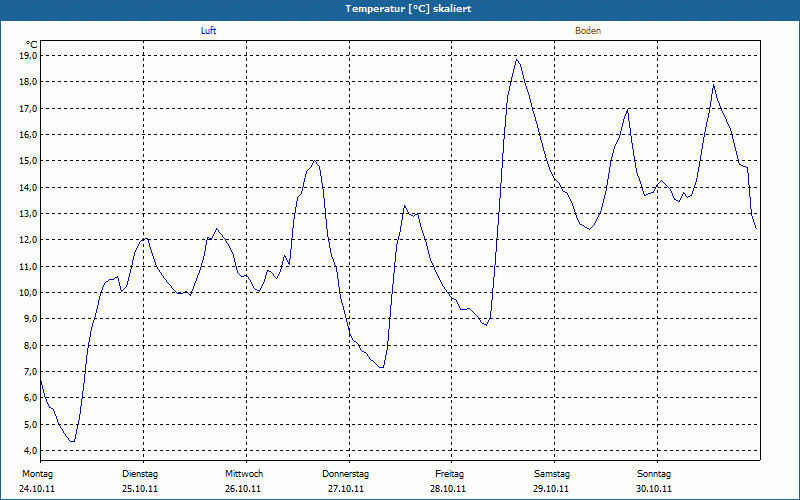The image size is (800, 500).
Task: Click the date '25.10.11'
Action: [140, 489]
